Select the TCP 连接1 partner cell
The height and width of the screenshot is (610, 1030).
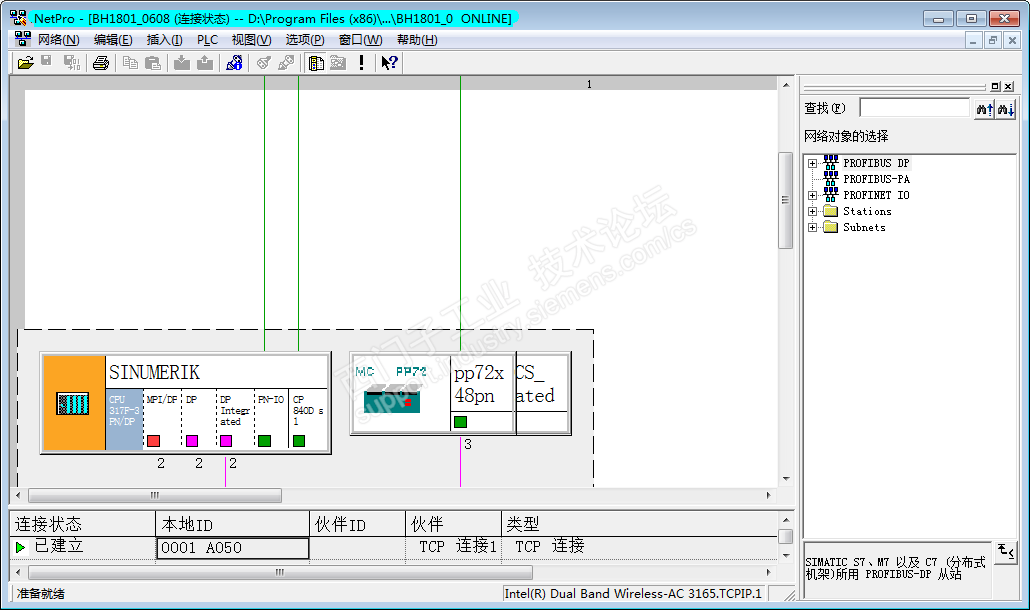click(x=453, y=546)
